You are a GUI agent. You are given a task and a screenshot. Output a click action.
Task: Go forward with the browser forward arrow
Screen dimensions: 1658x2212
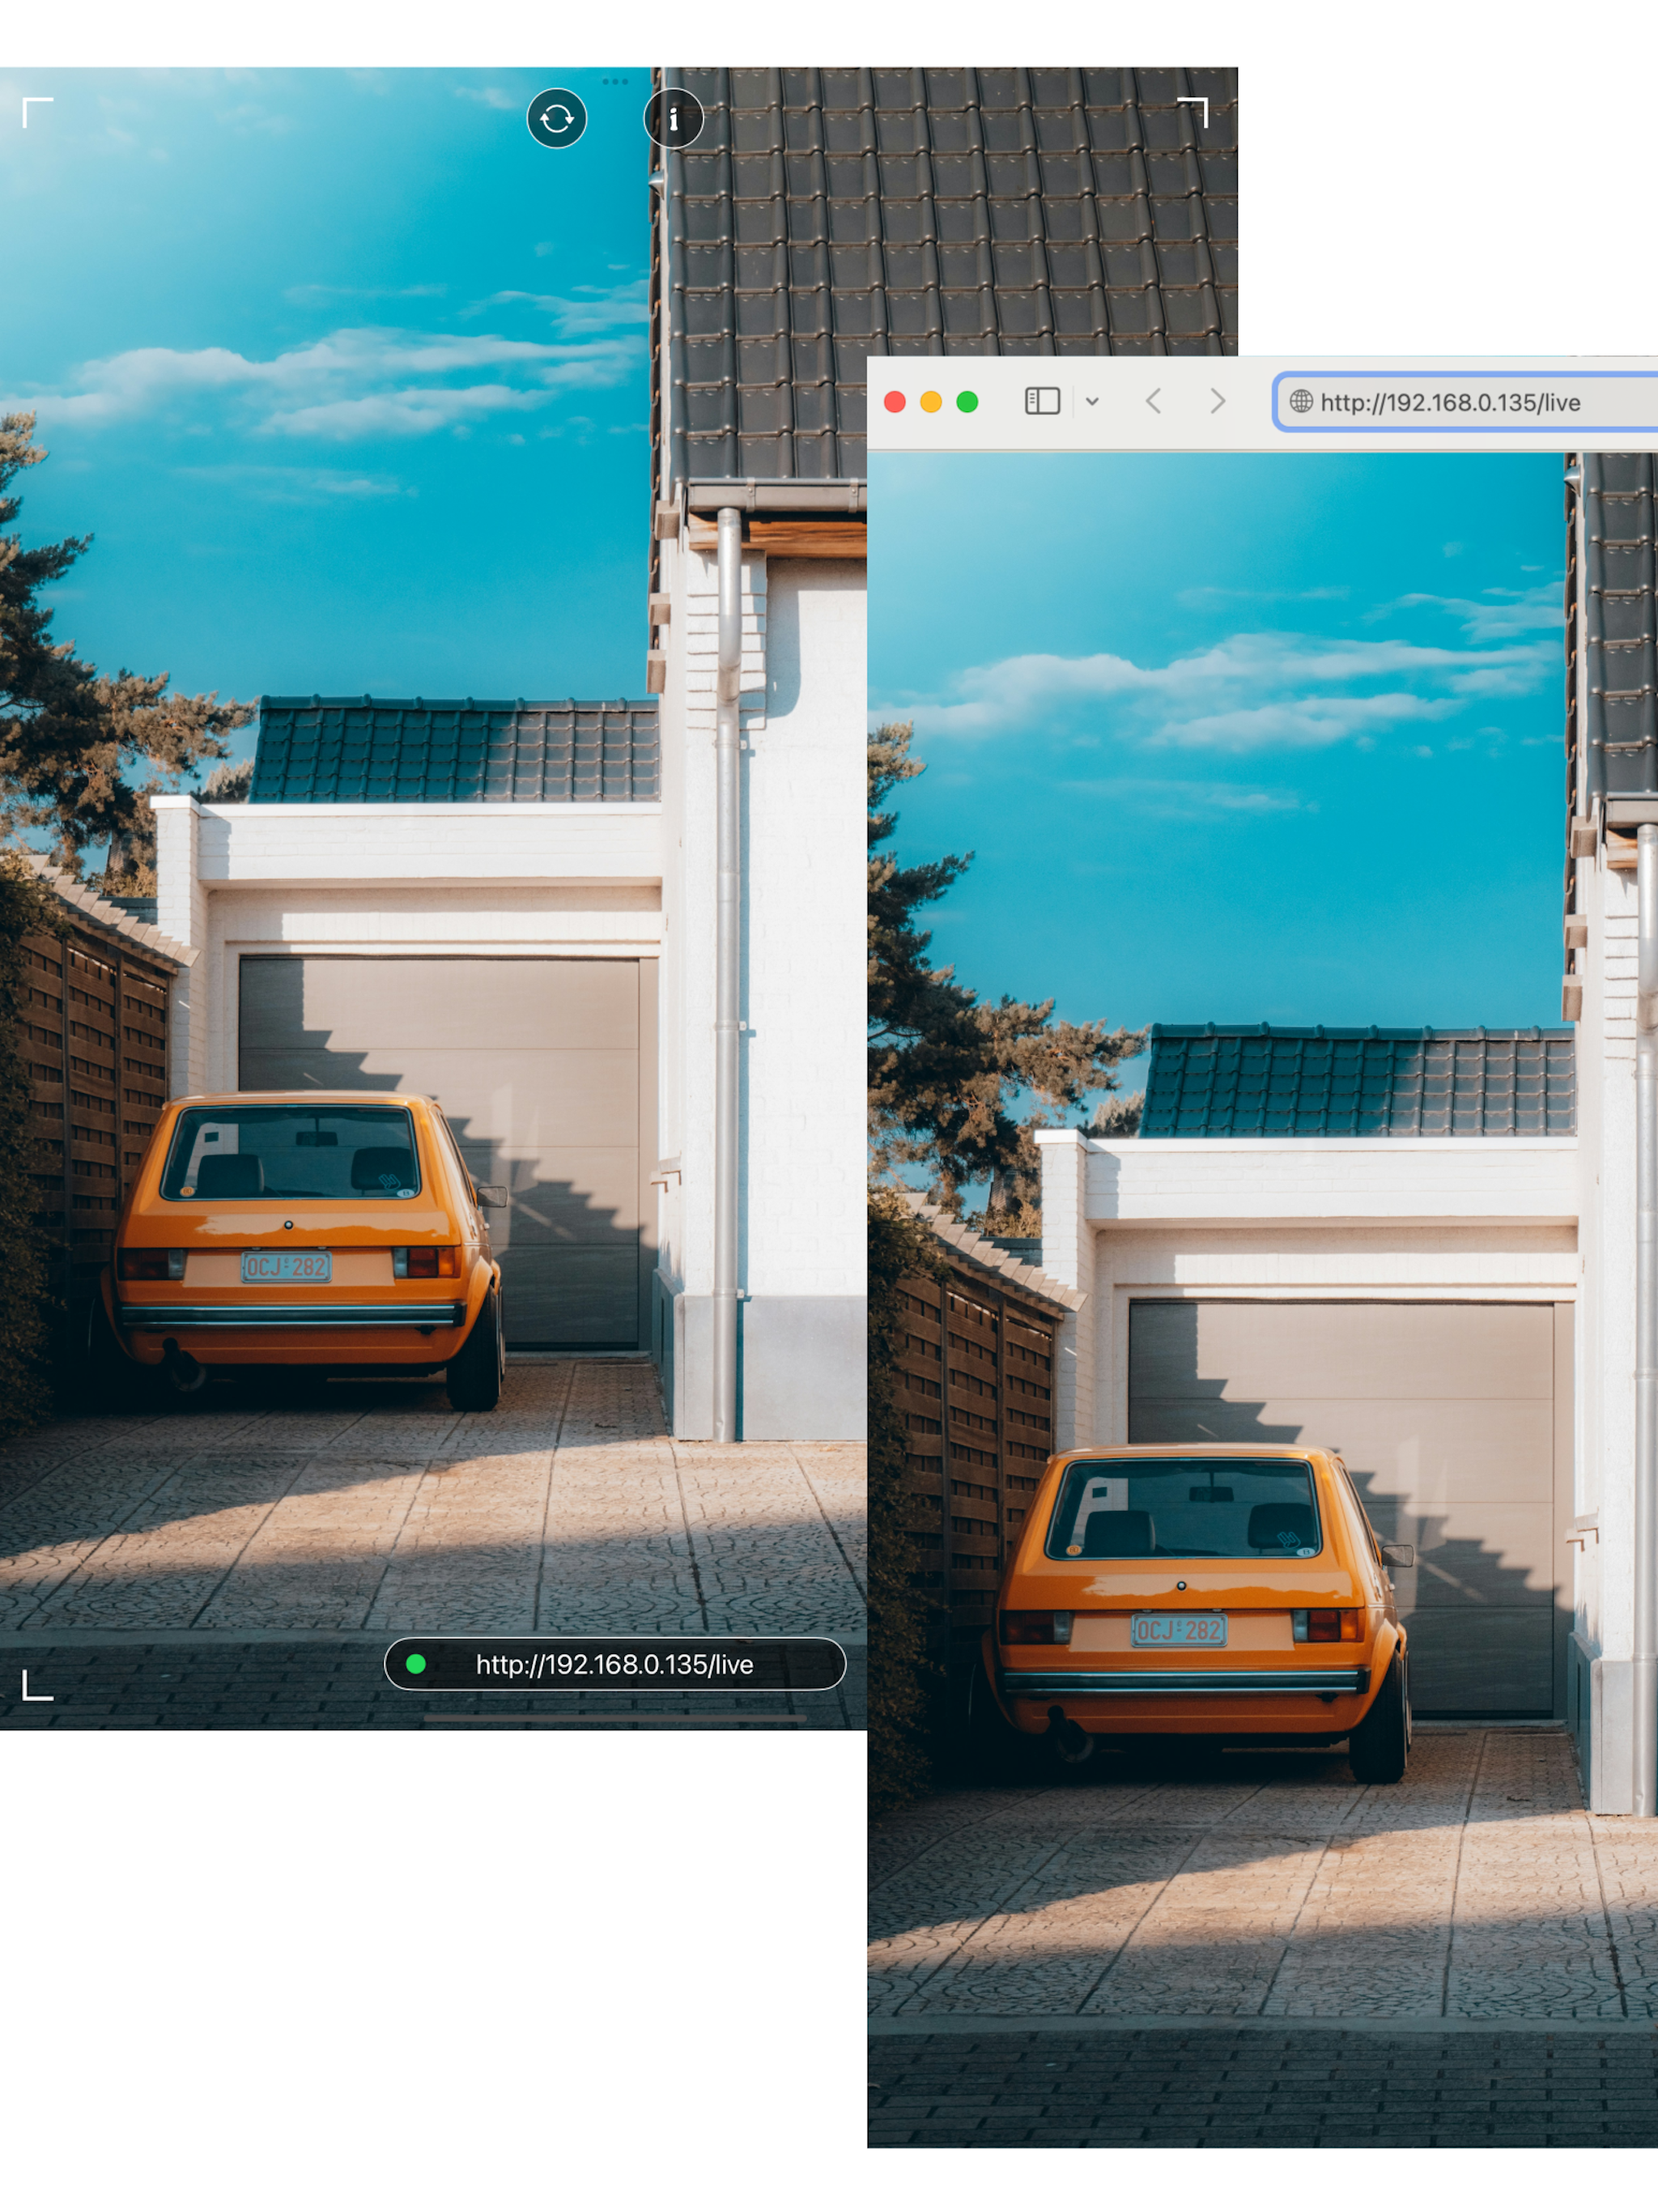pyautogui.click(x=1217, y=402)
